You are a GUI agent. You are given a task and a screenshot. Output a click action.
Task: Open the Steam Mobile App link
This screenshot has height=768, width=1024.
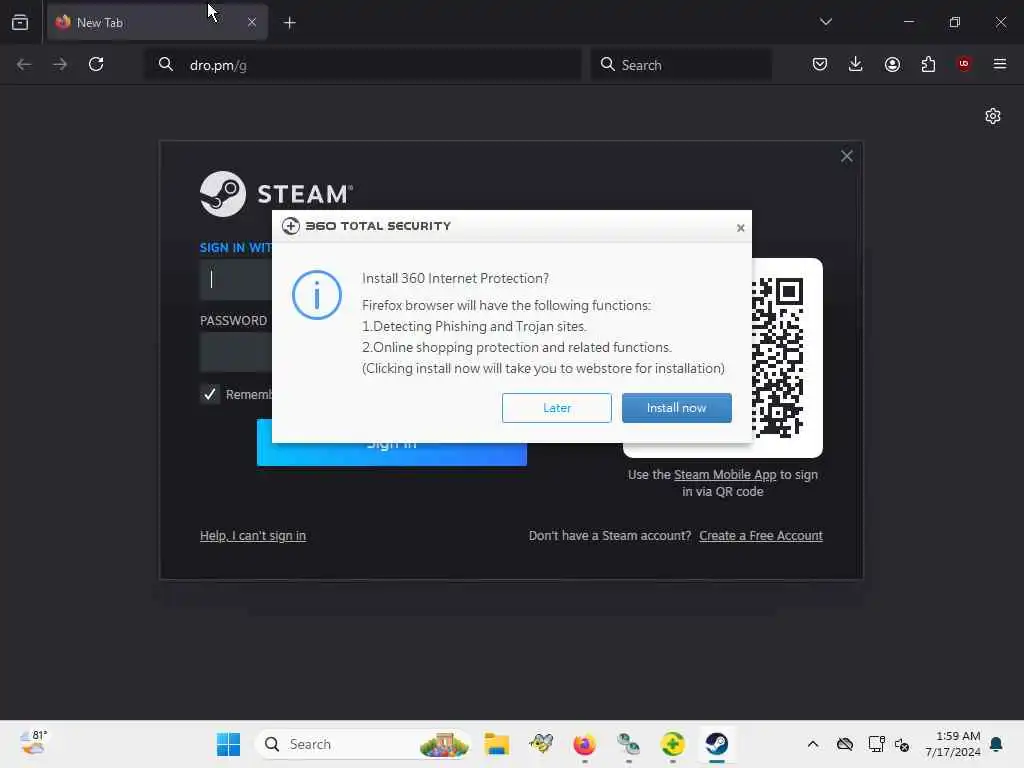tap(725, 475)
